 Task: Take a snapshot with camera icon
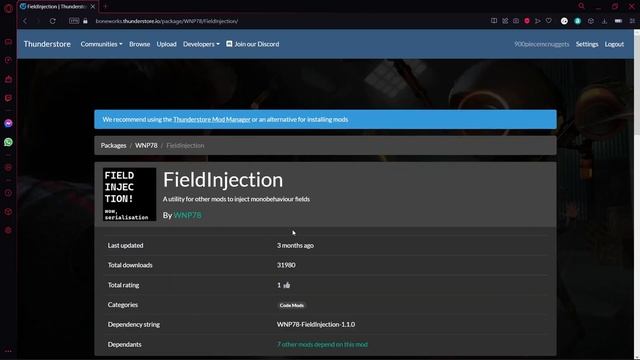tap(516, 21)
